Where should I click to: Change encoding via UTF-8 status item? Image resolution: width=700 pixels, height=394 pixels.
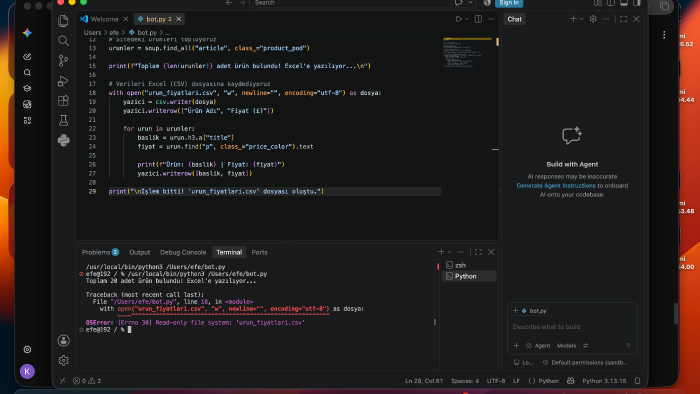[x=496, y=381]
